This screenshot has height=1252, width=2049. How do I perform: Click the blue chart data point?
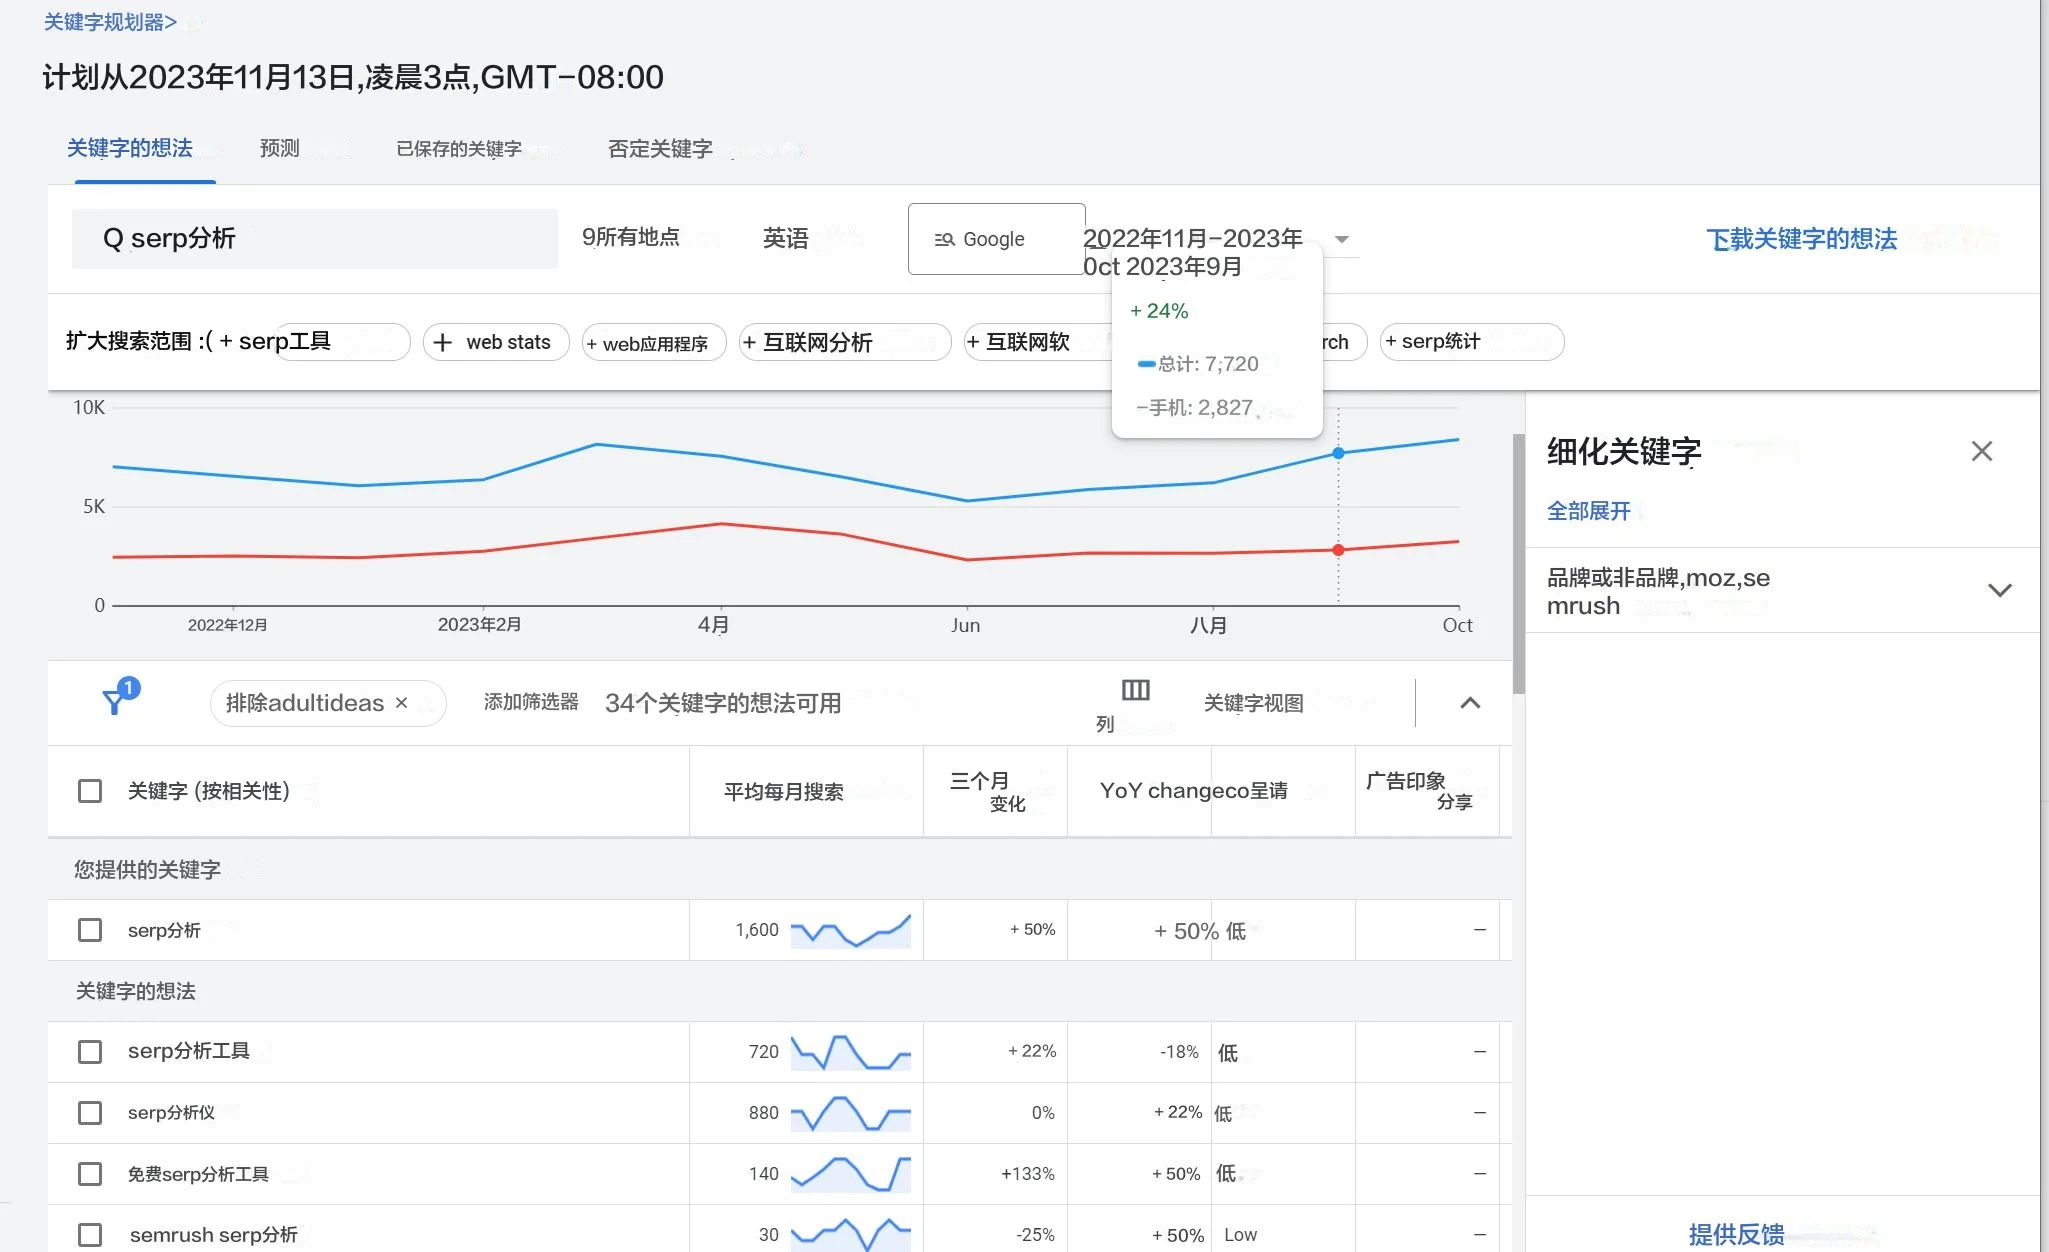tap(1338, 453)
